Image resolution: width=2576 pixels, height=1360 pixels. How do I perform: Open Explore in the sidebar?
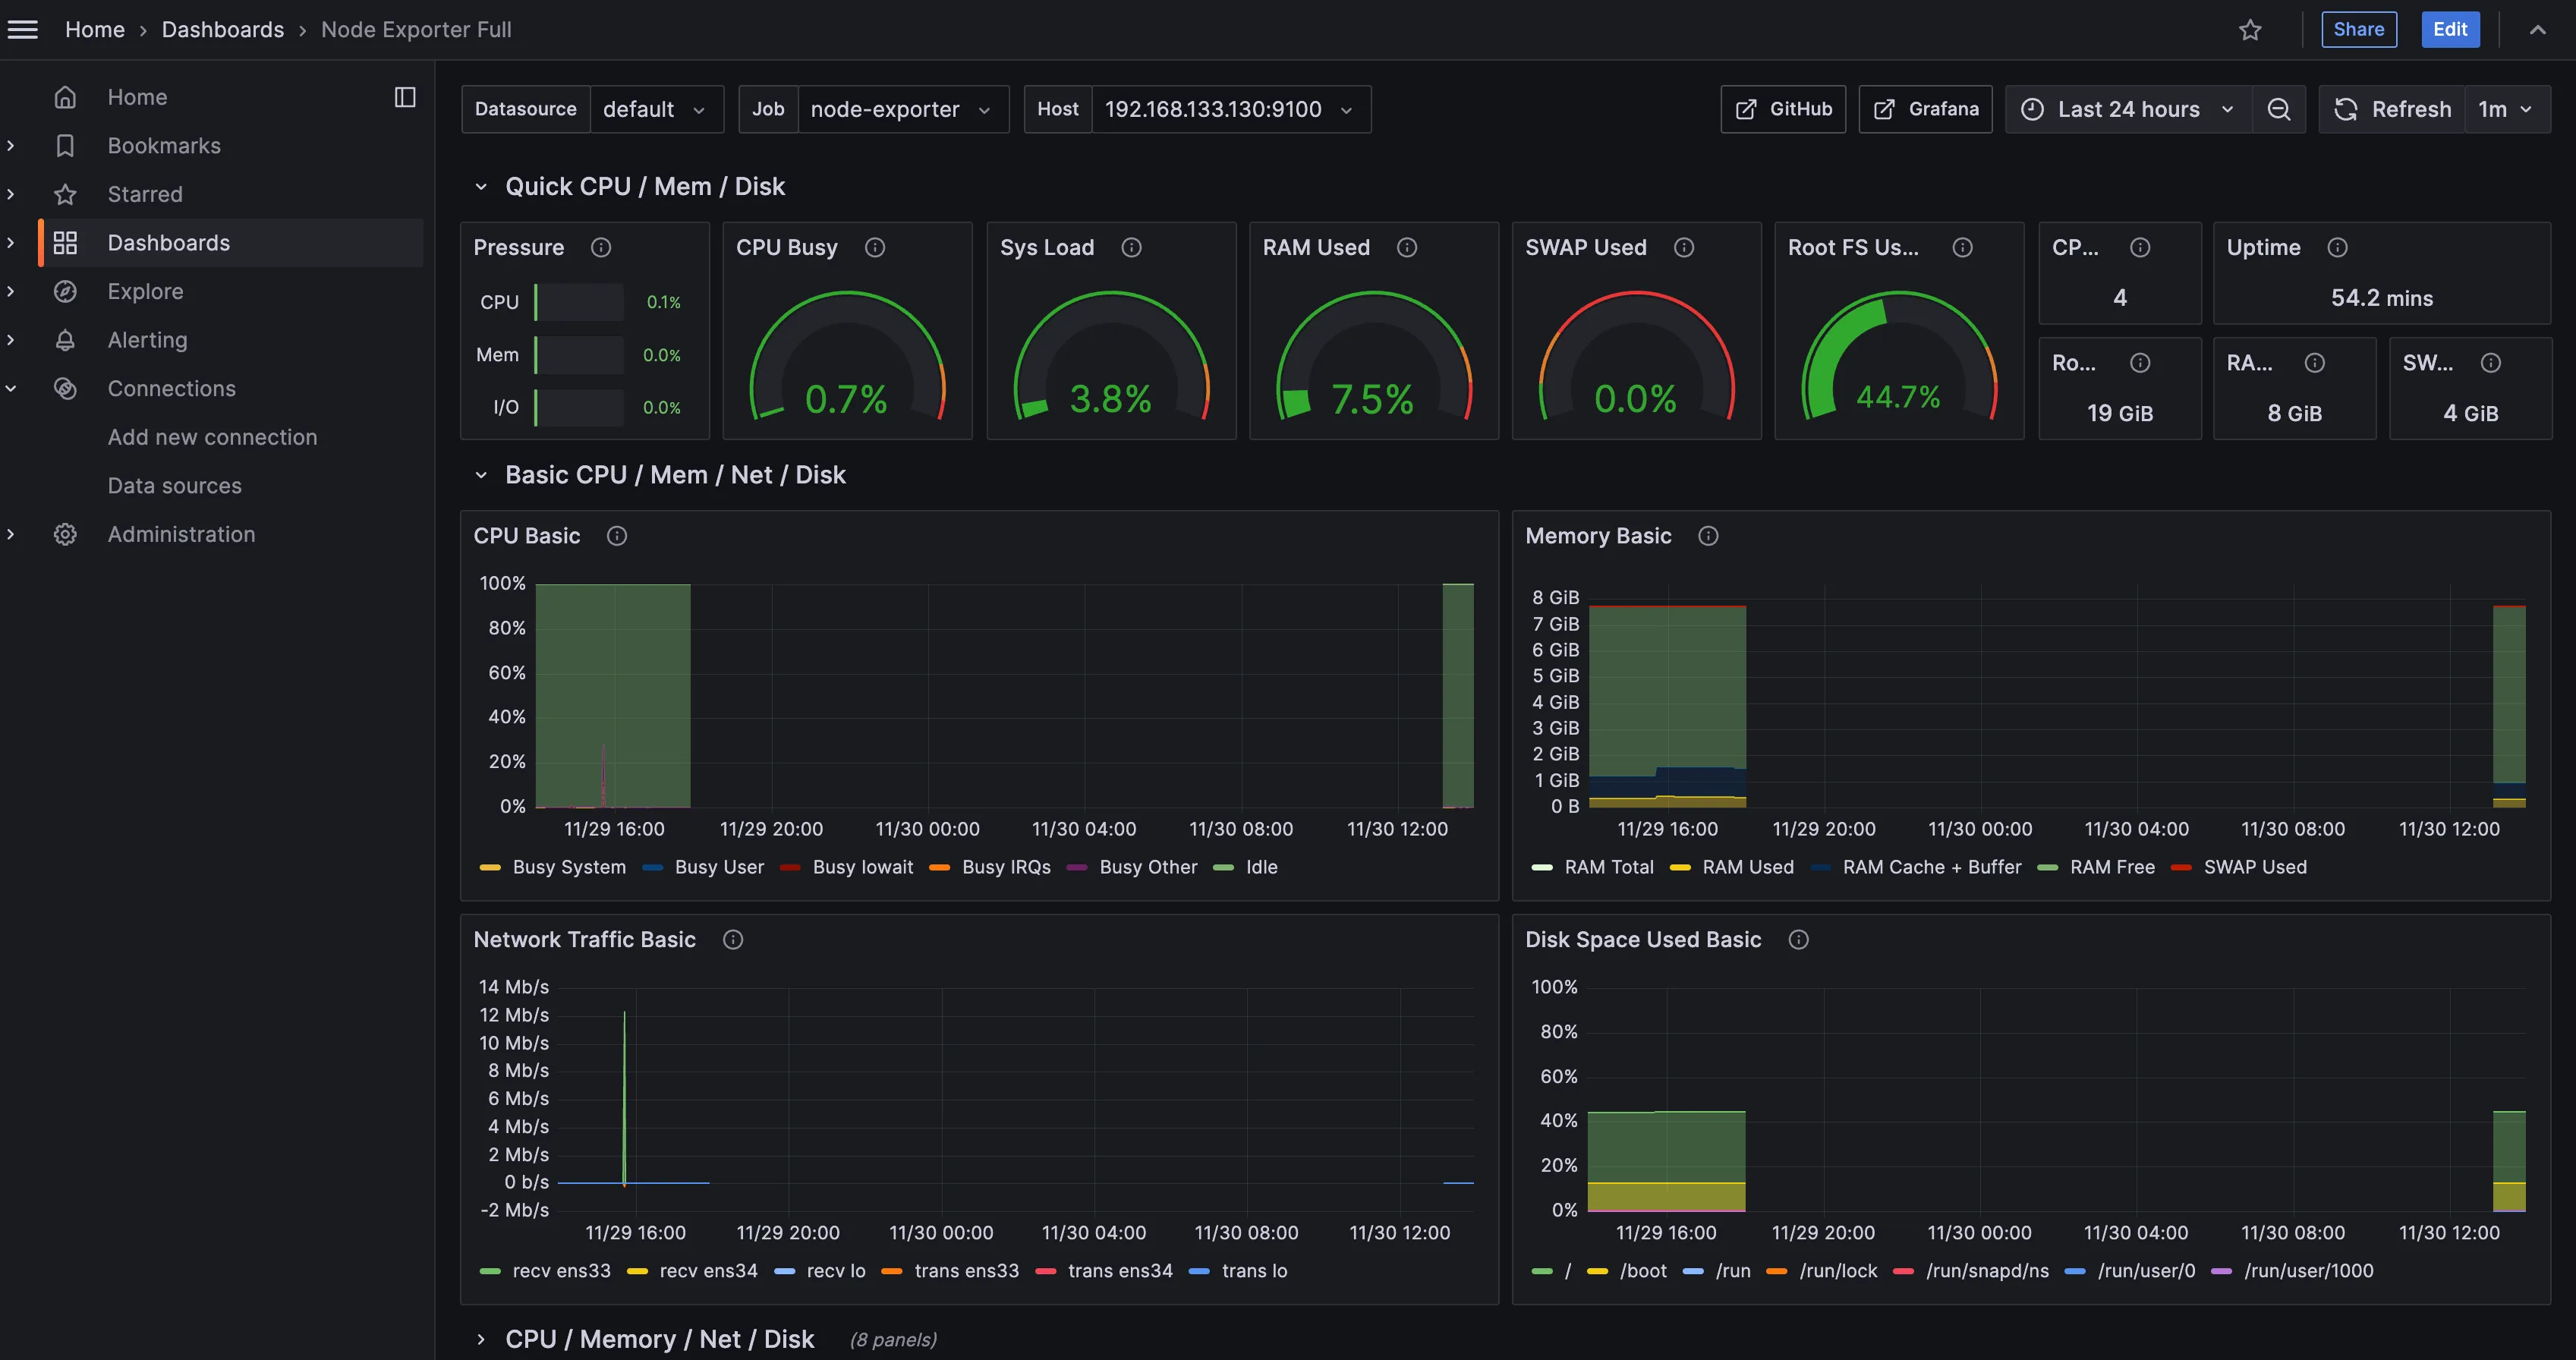(145, 291)
